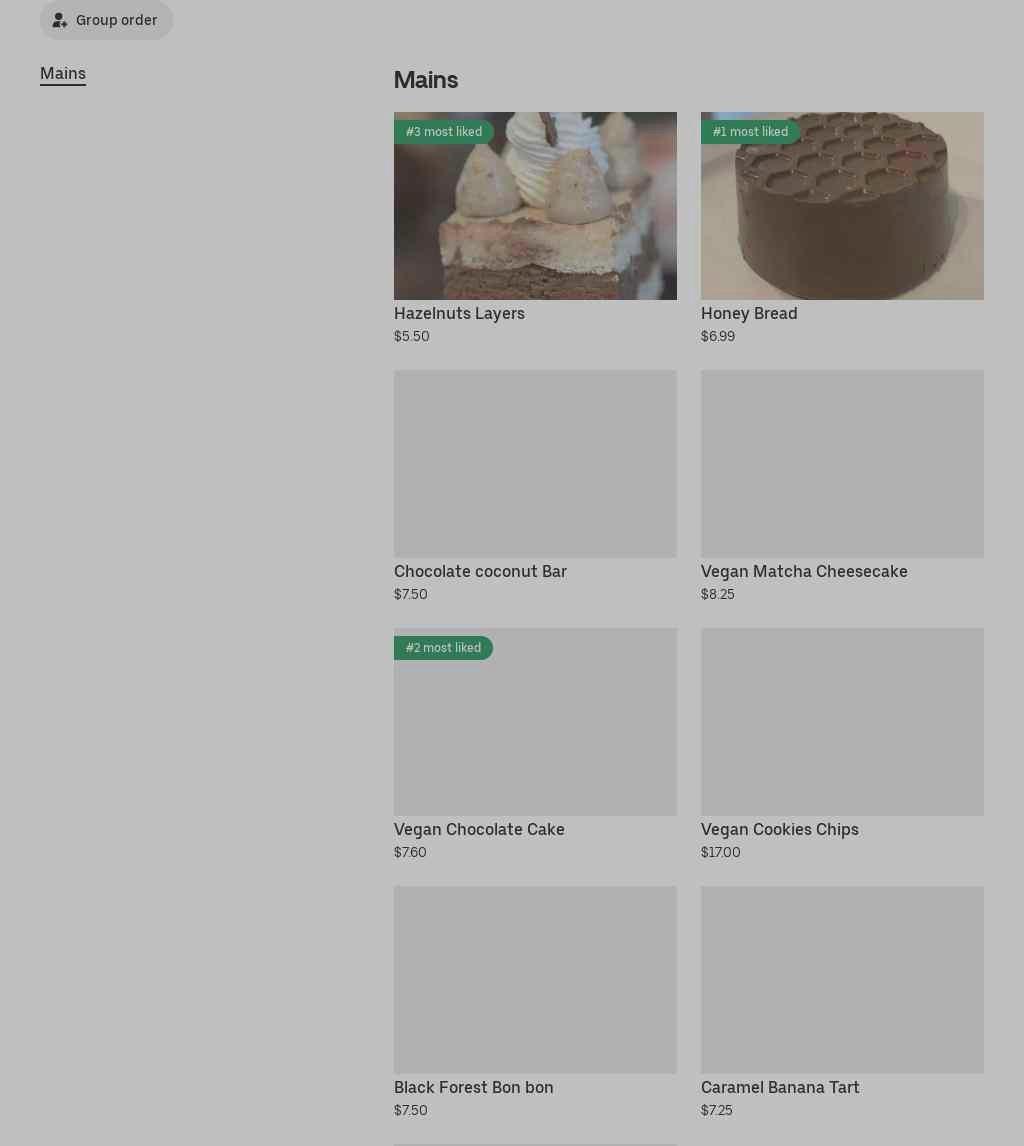The height and width of the screenshot is (1146, 1024).
Task: Select the Chocolate coconut Bar placeholder image
Action: 535,463
